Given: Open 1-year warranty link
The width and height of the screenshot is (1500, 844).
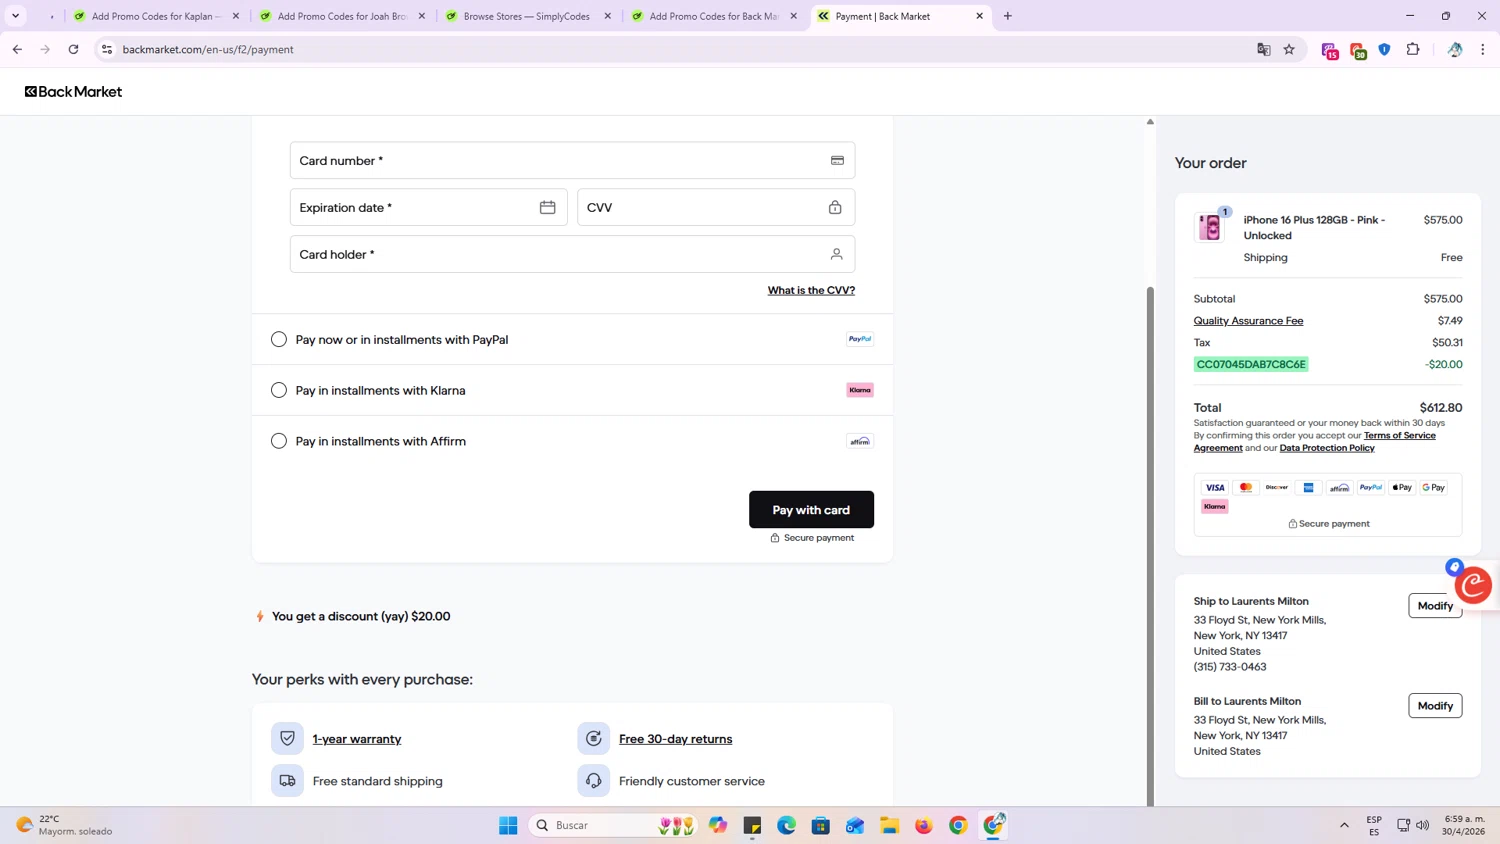Looking at the screenshot, I should 357,739.
